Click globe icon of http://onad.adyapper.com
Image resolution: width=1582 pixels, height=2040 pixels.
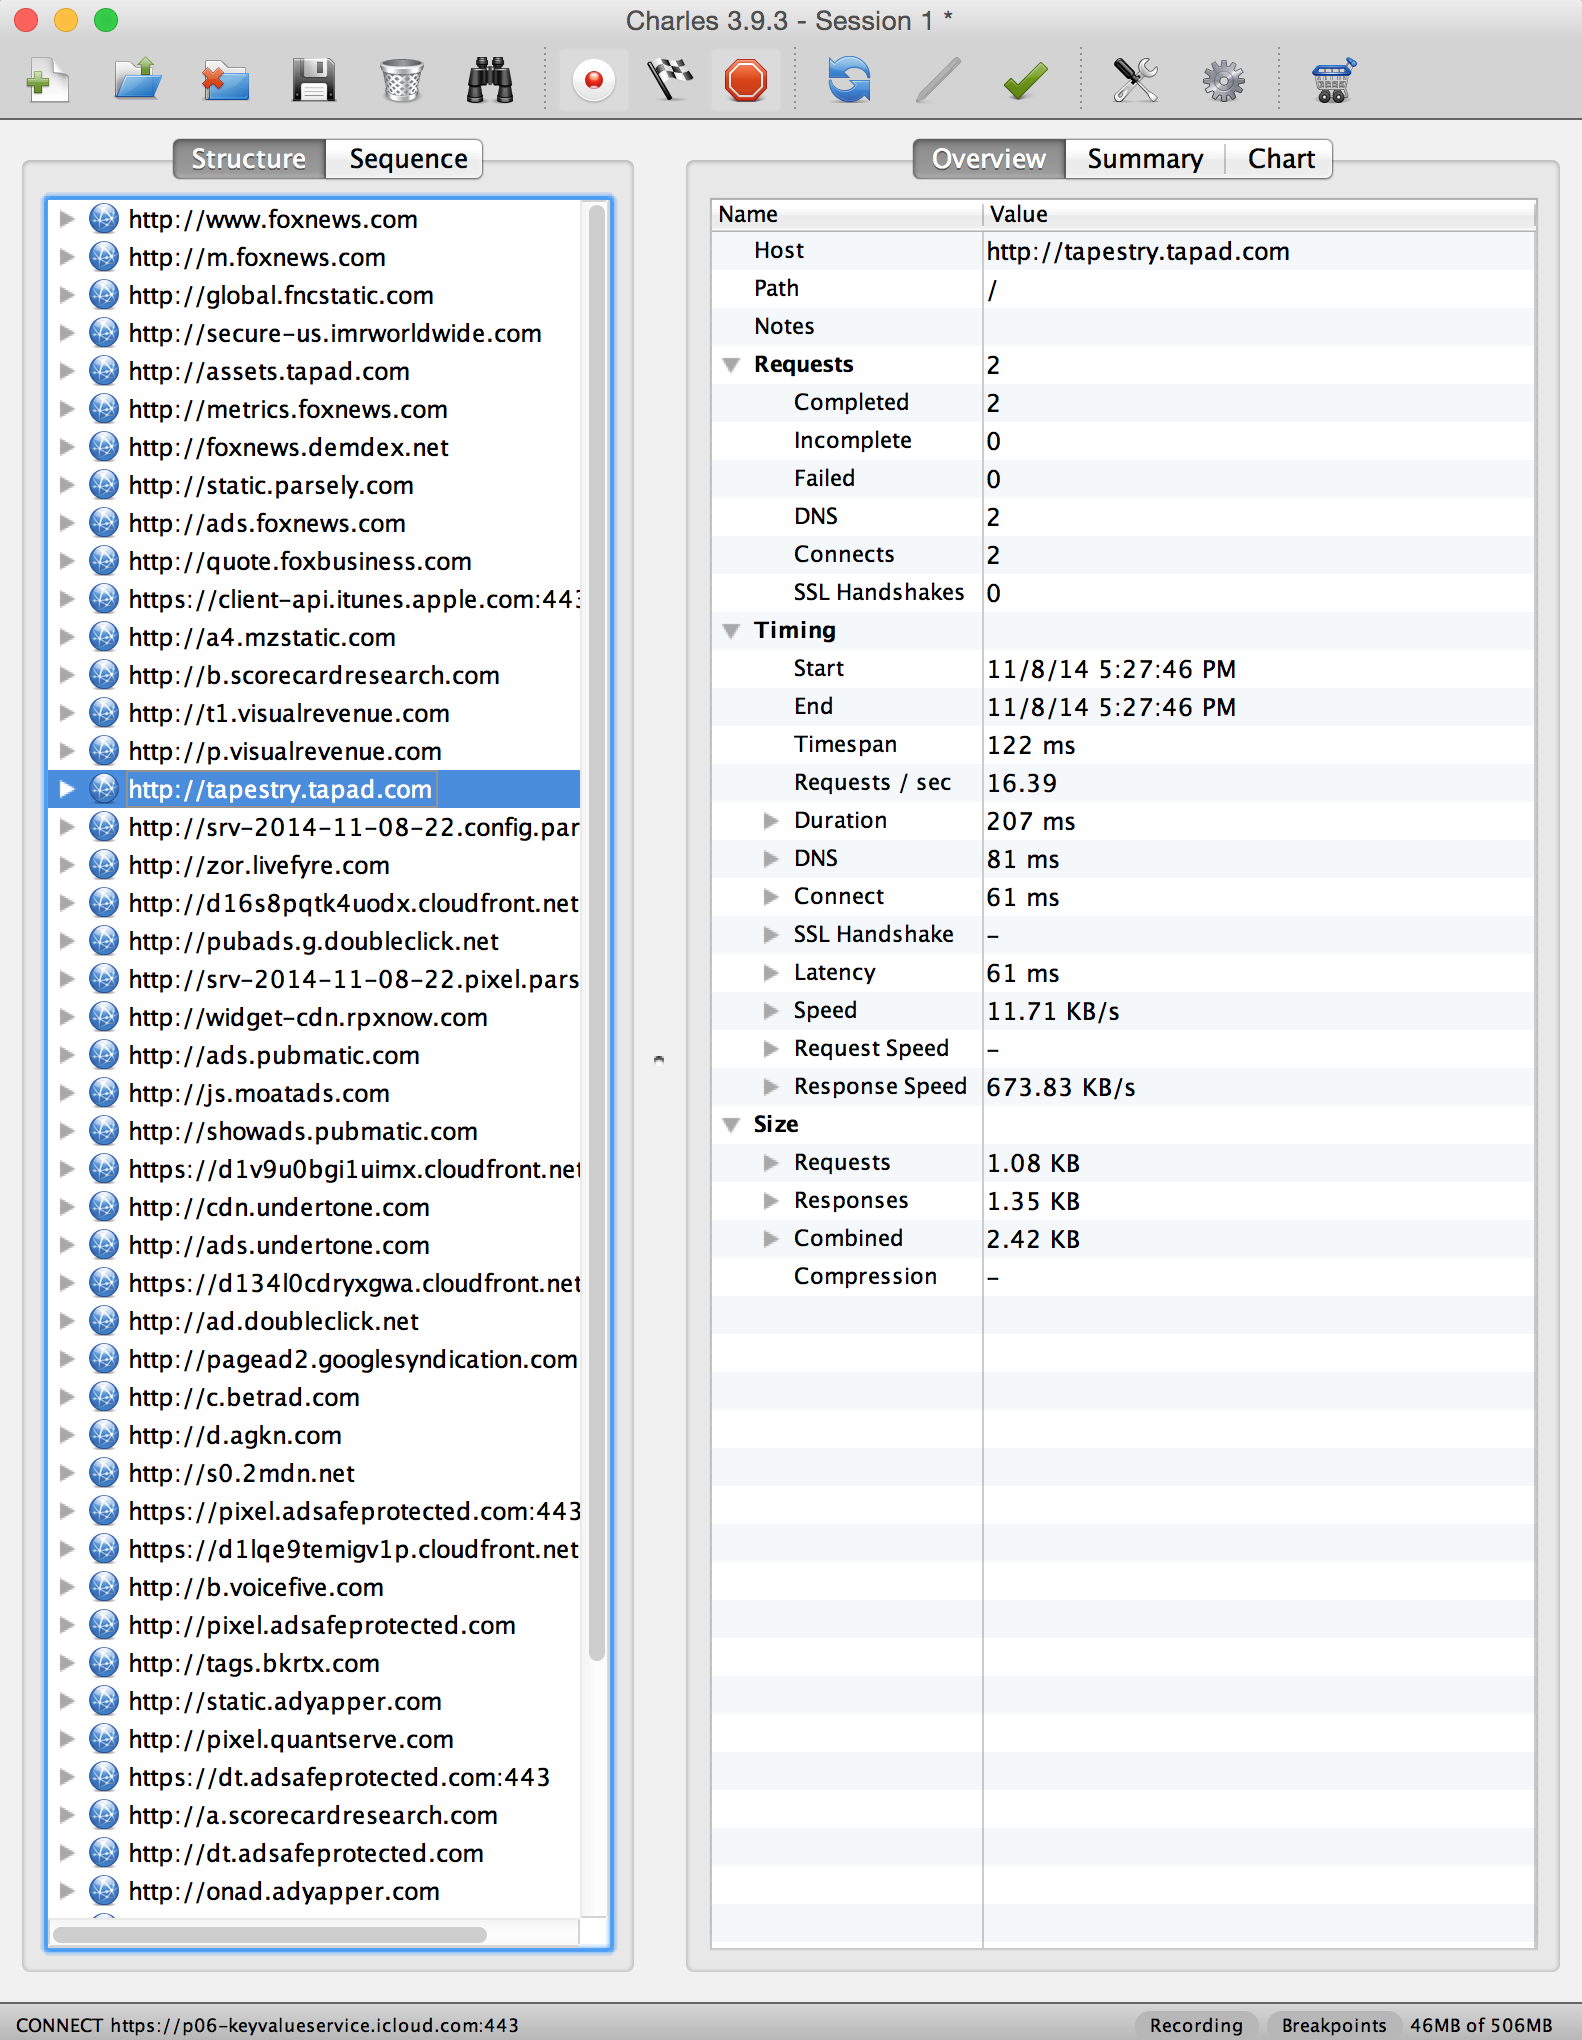tap(104, 1891)
